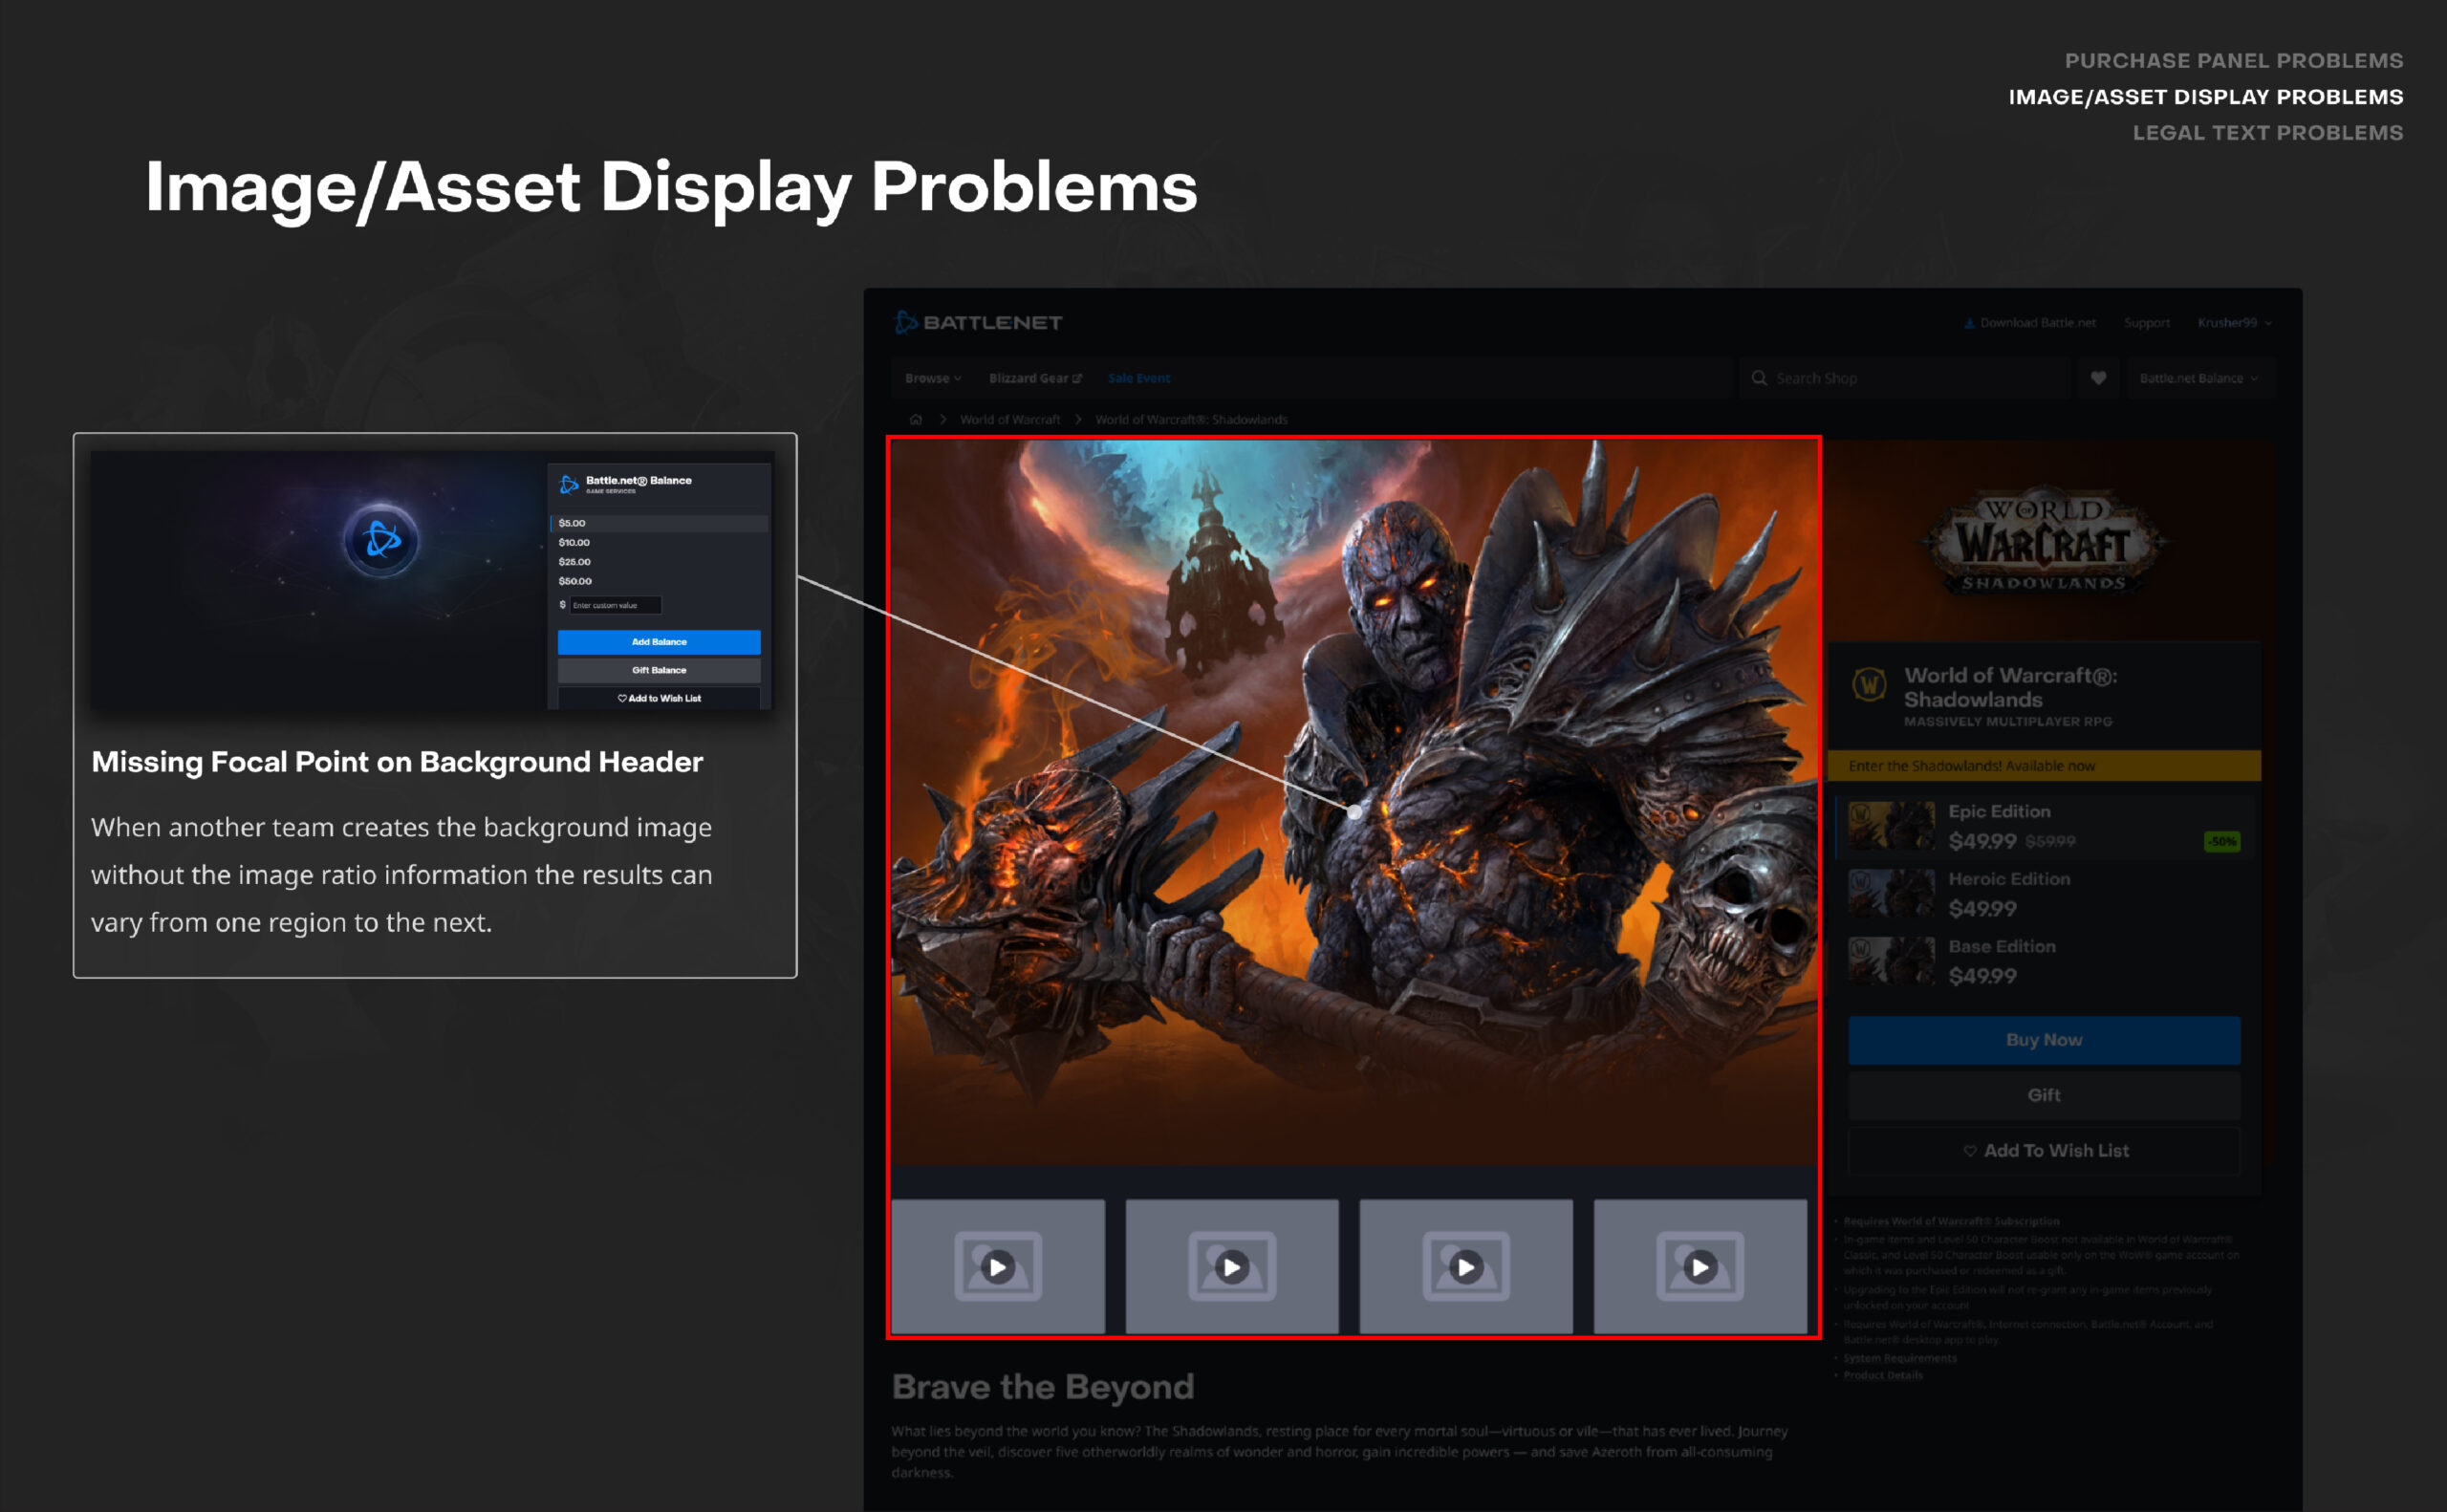This screenshot has height=1512, width=2447.
Task: Click the heart icon on Add To Wish List
Action: click(1969, 1151)
